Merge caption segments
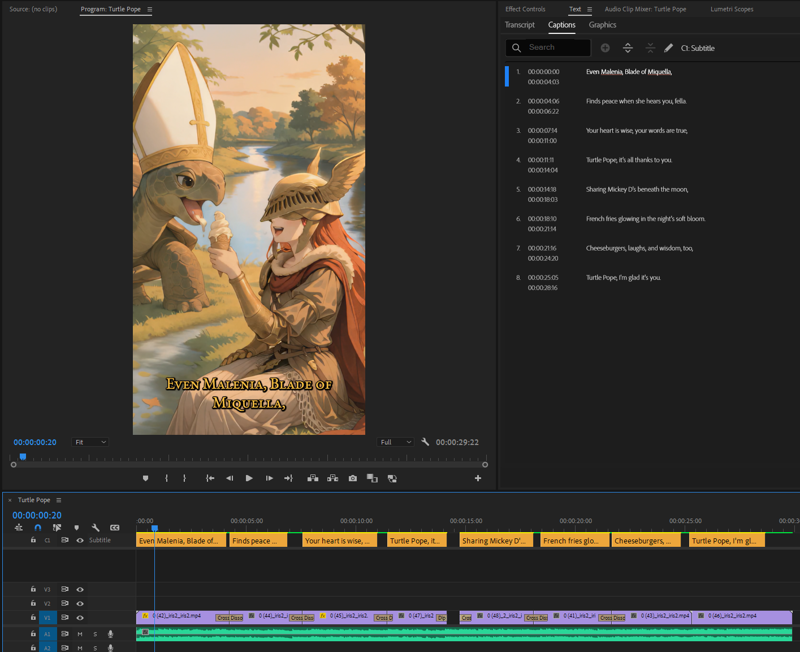This screenshot has height=652, width=800. (x=650, y=47)
